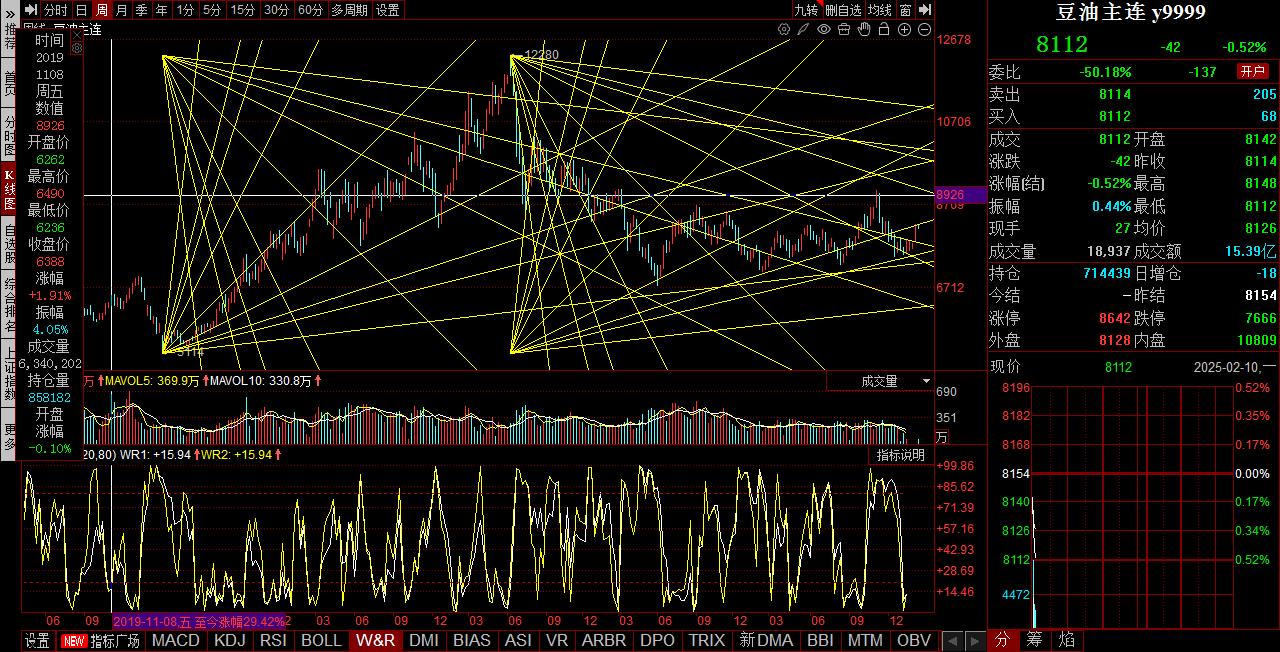Screen dimensions: 1280x652
Task: Open the 自选股 sidebar item
Action: [9, 243]
